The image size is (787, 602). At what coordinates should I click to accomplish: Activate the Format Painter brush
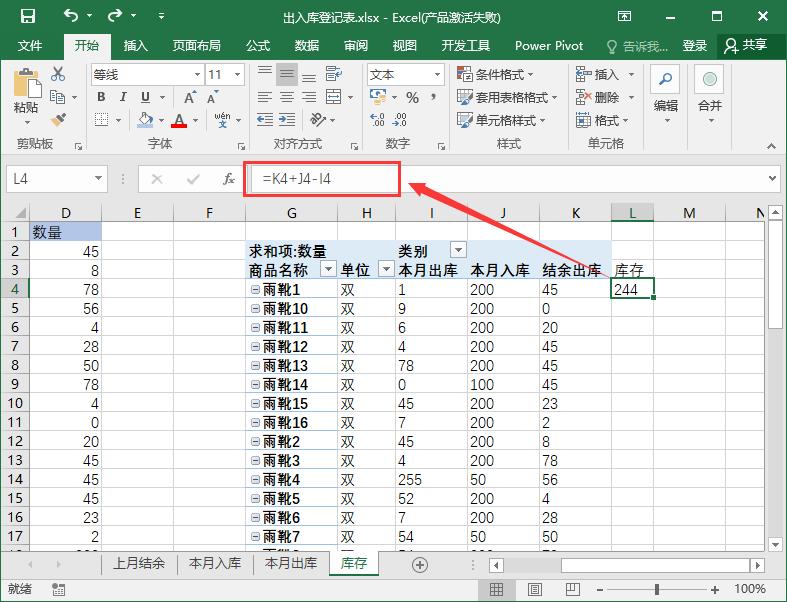pos(58,119)
